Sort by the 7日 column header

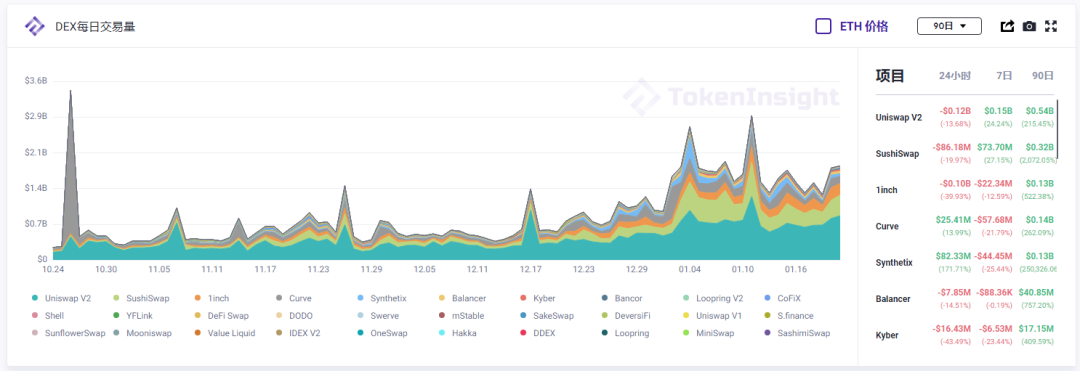[1004, 76]
